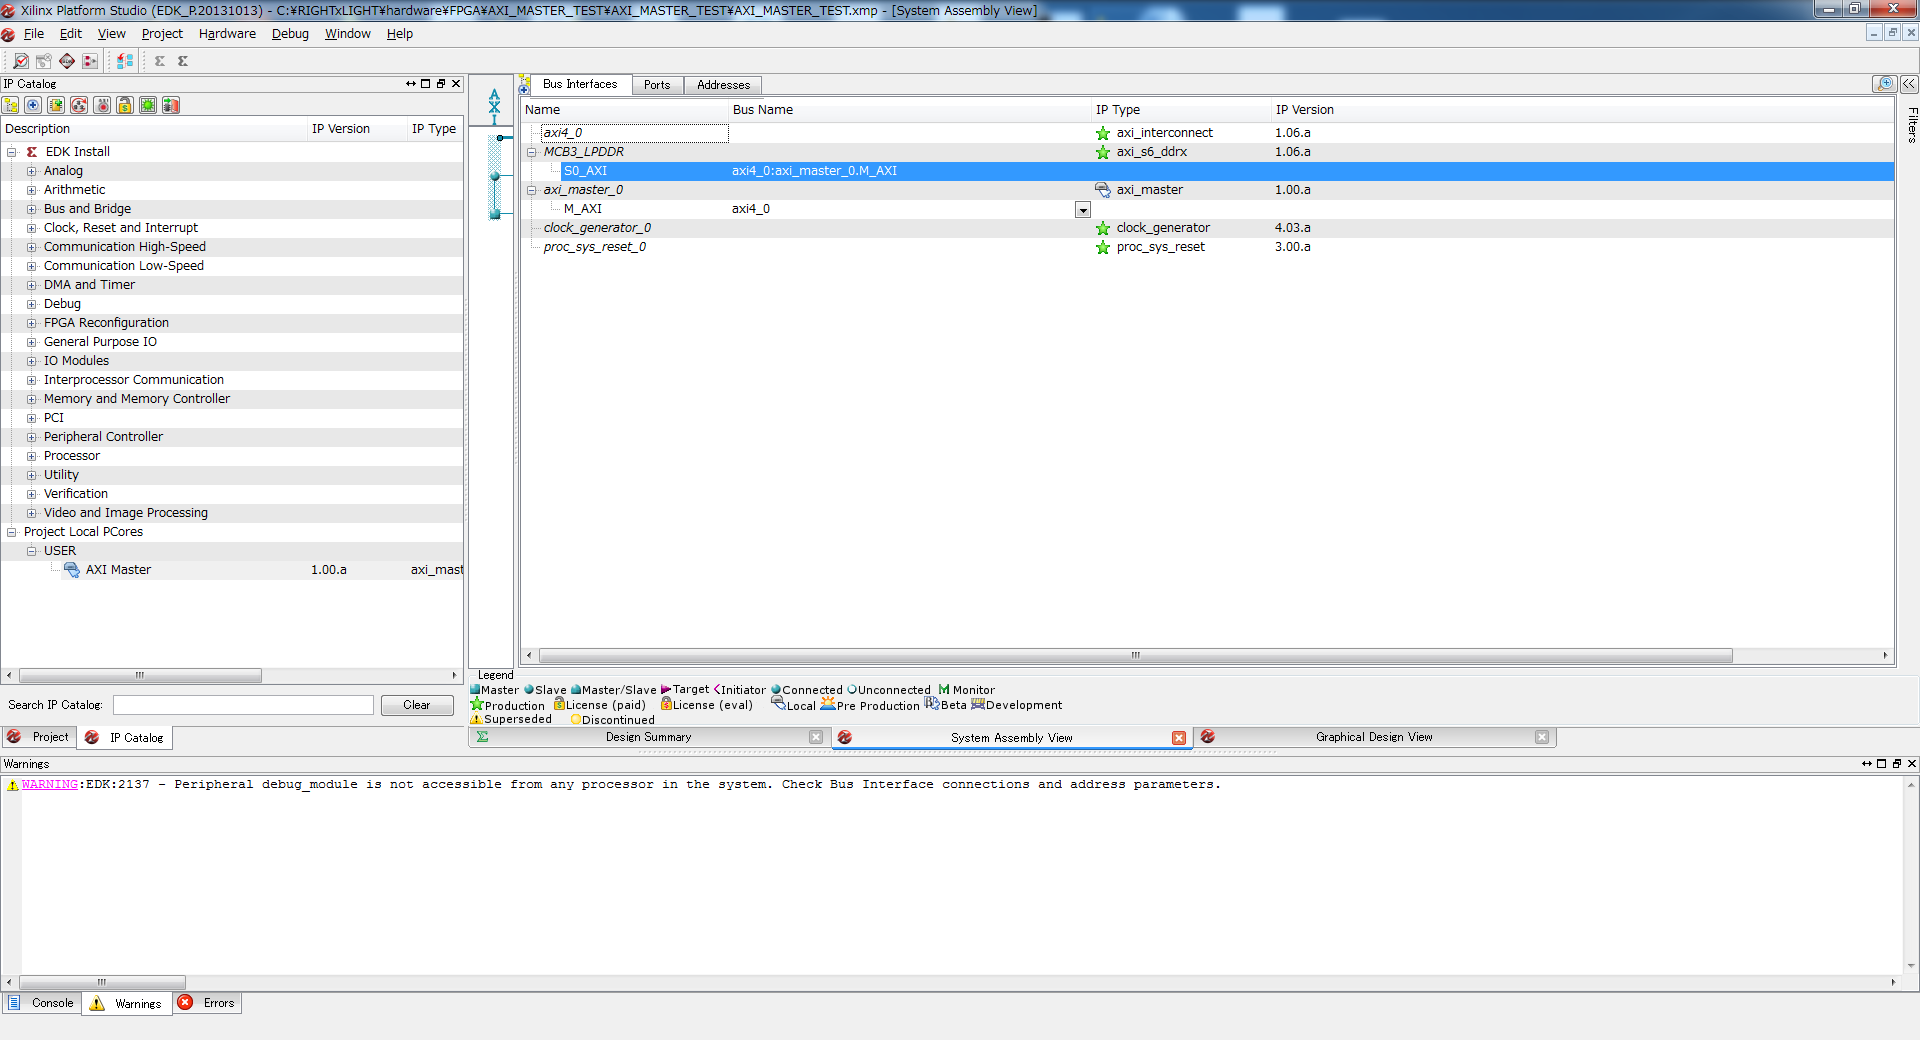Switch to the Ports tab

(x=657, y=85)
